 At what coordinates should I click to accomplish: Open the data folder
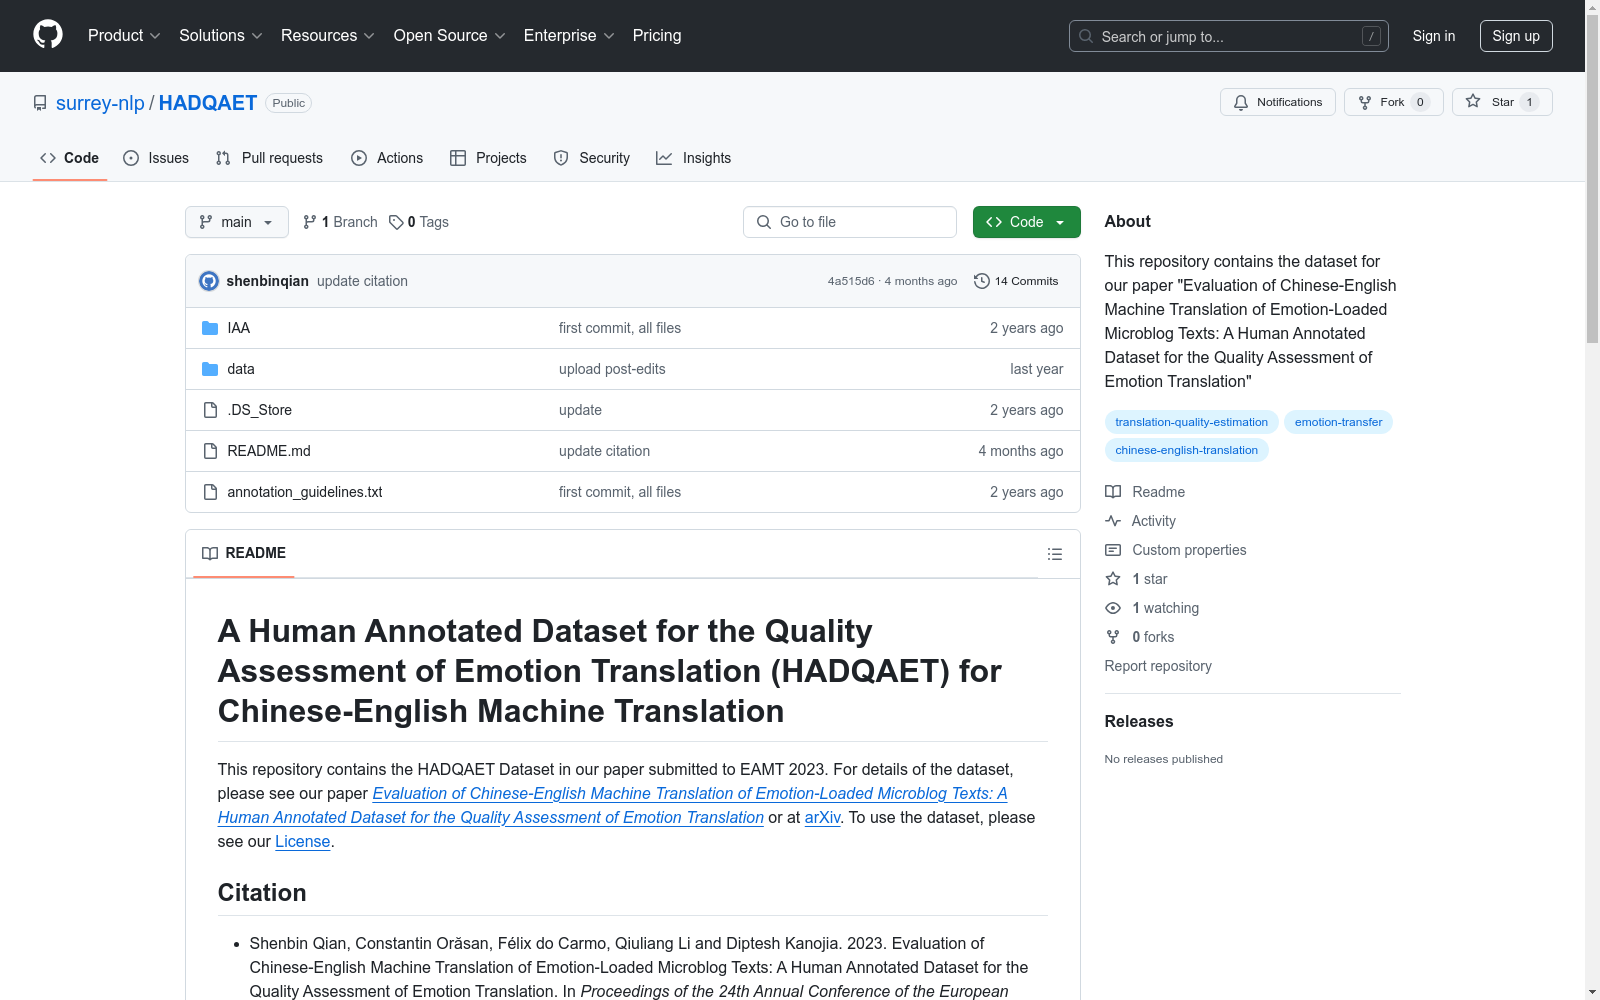point(241,369)
